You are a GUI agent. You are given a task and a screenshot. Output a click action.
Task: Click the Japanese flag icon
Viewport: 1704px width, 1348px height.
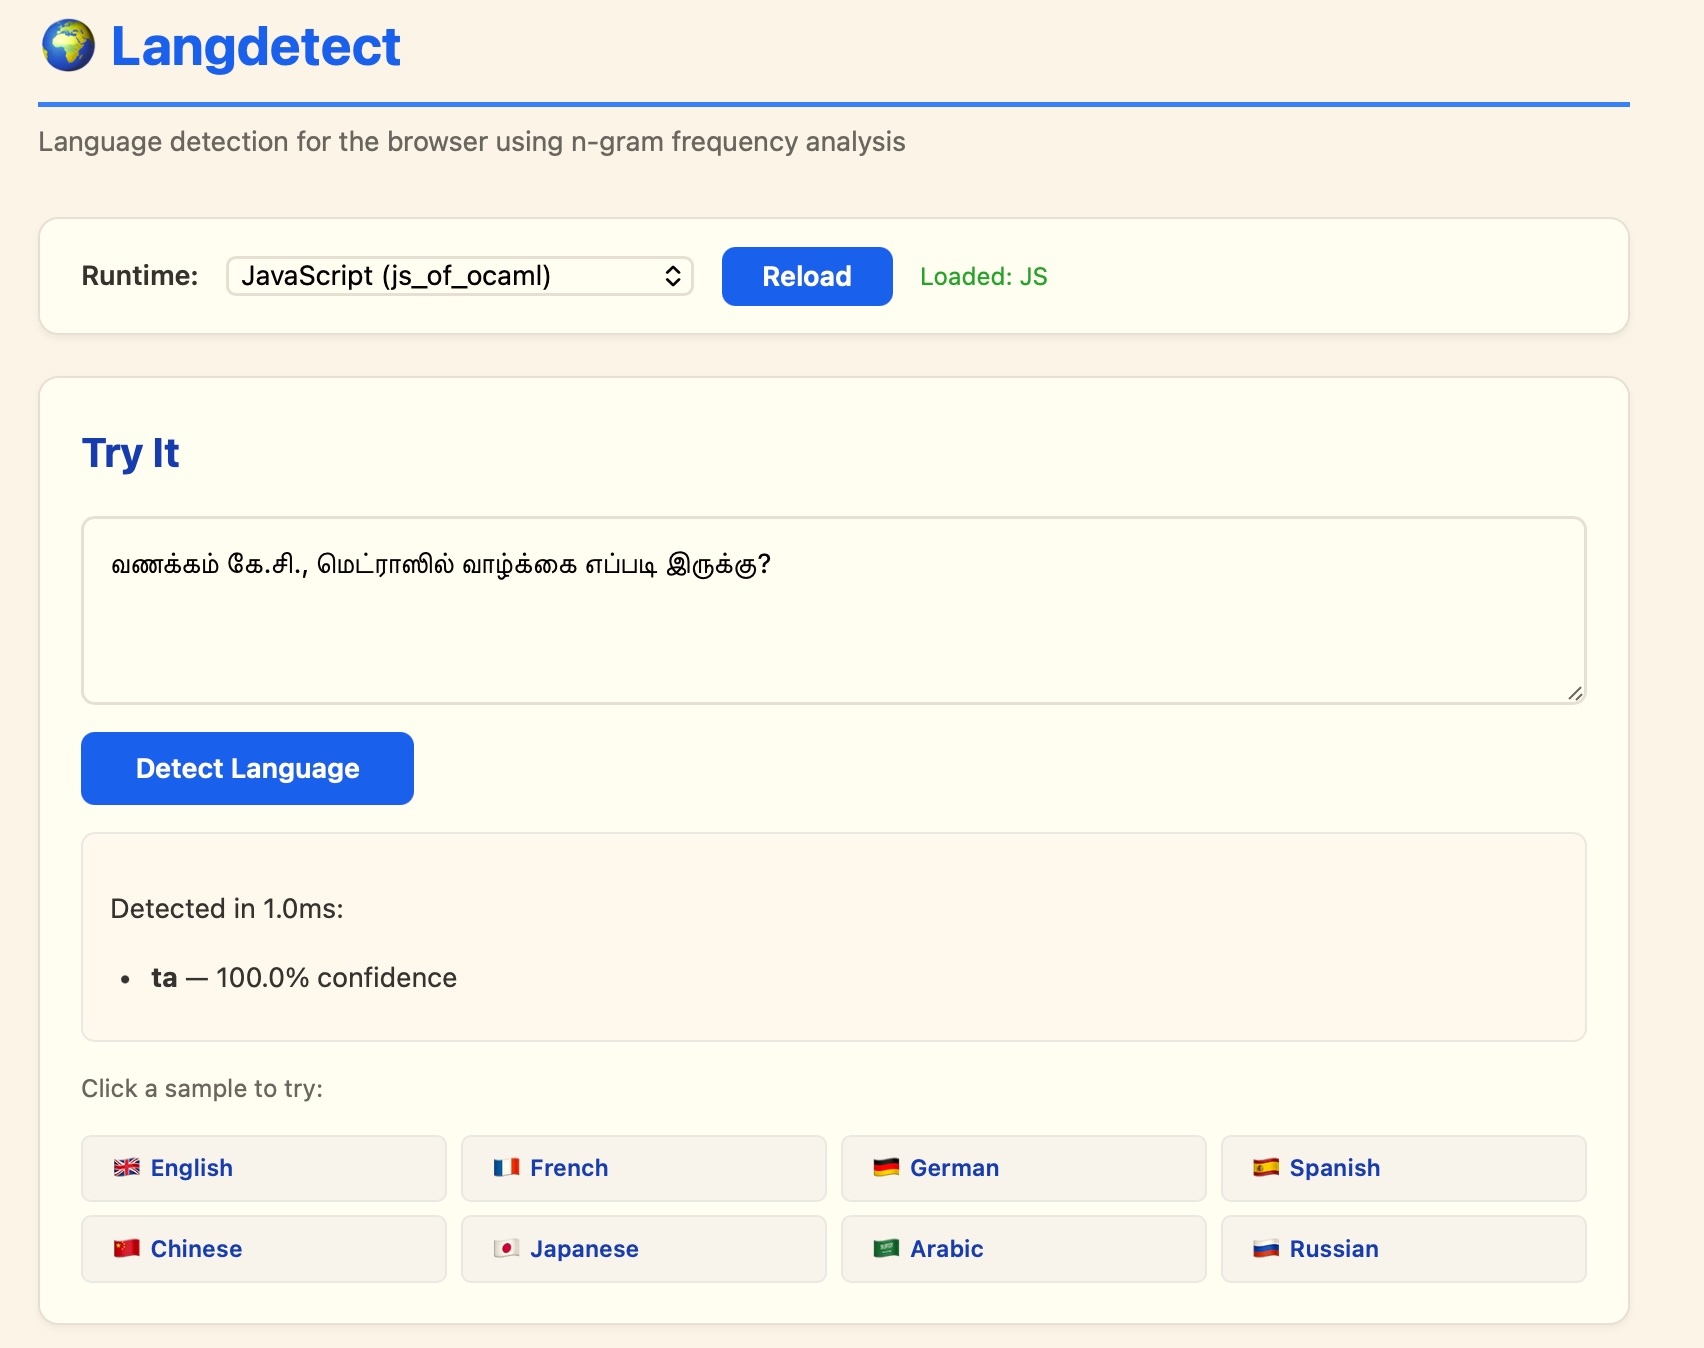point(507,1248)
